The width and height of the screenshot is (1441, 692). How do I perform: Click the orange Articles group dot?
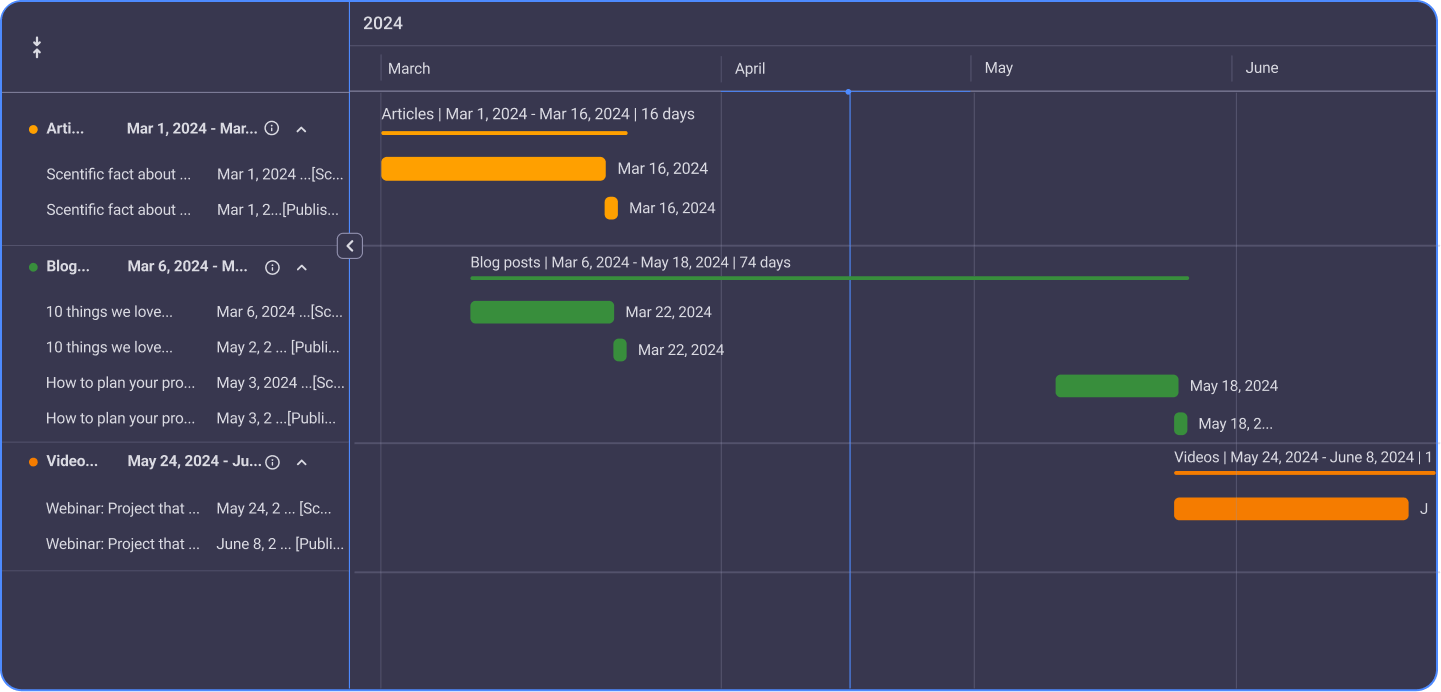(33, 129)
